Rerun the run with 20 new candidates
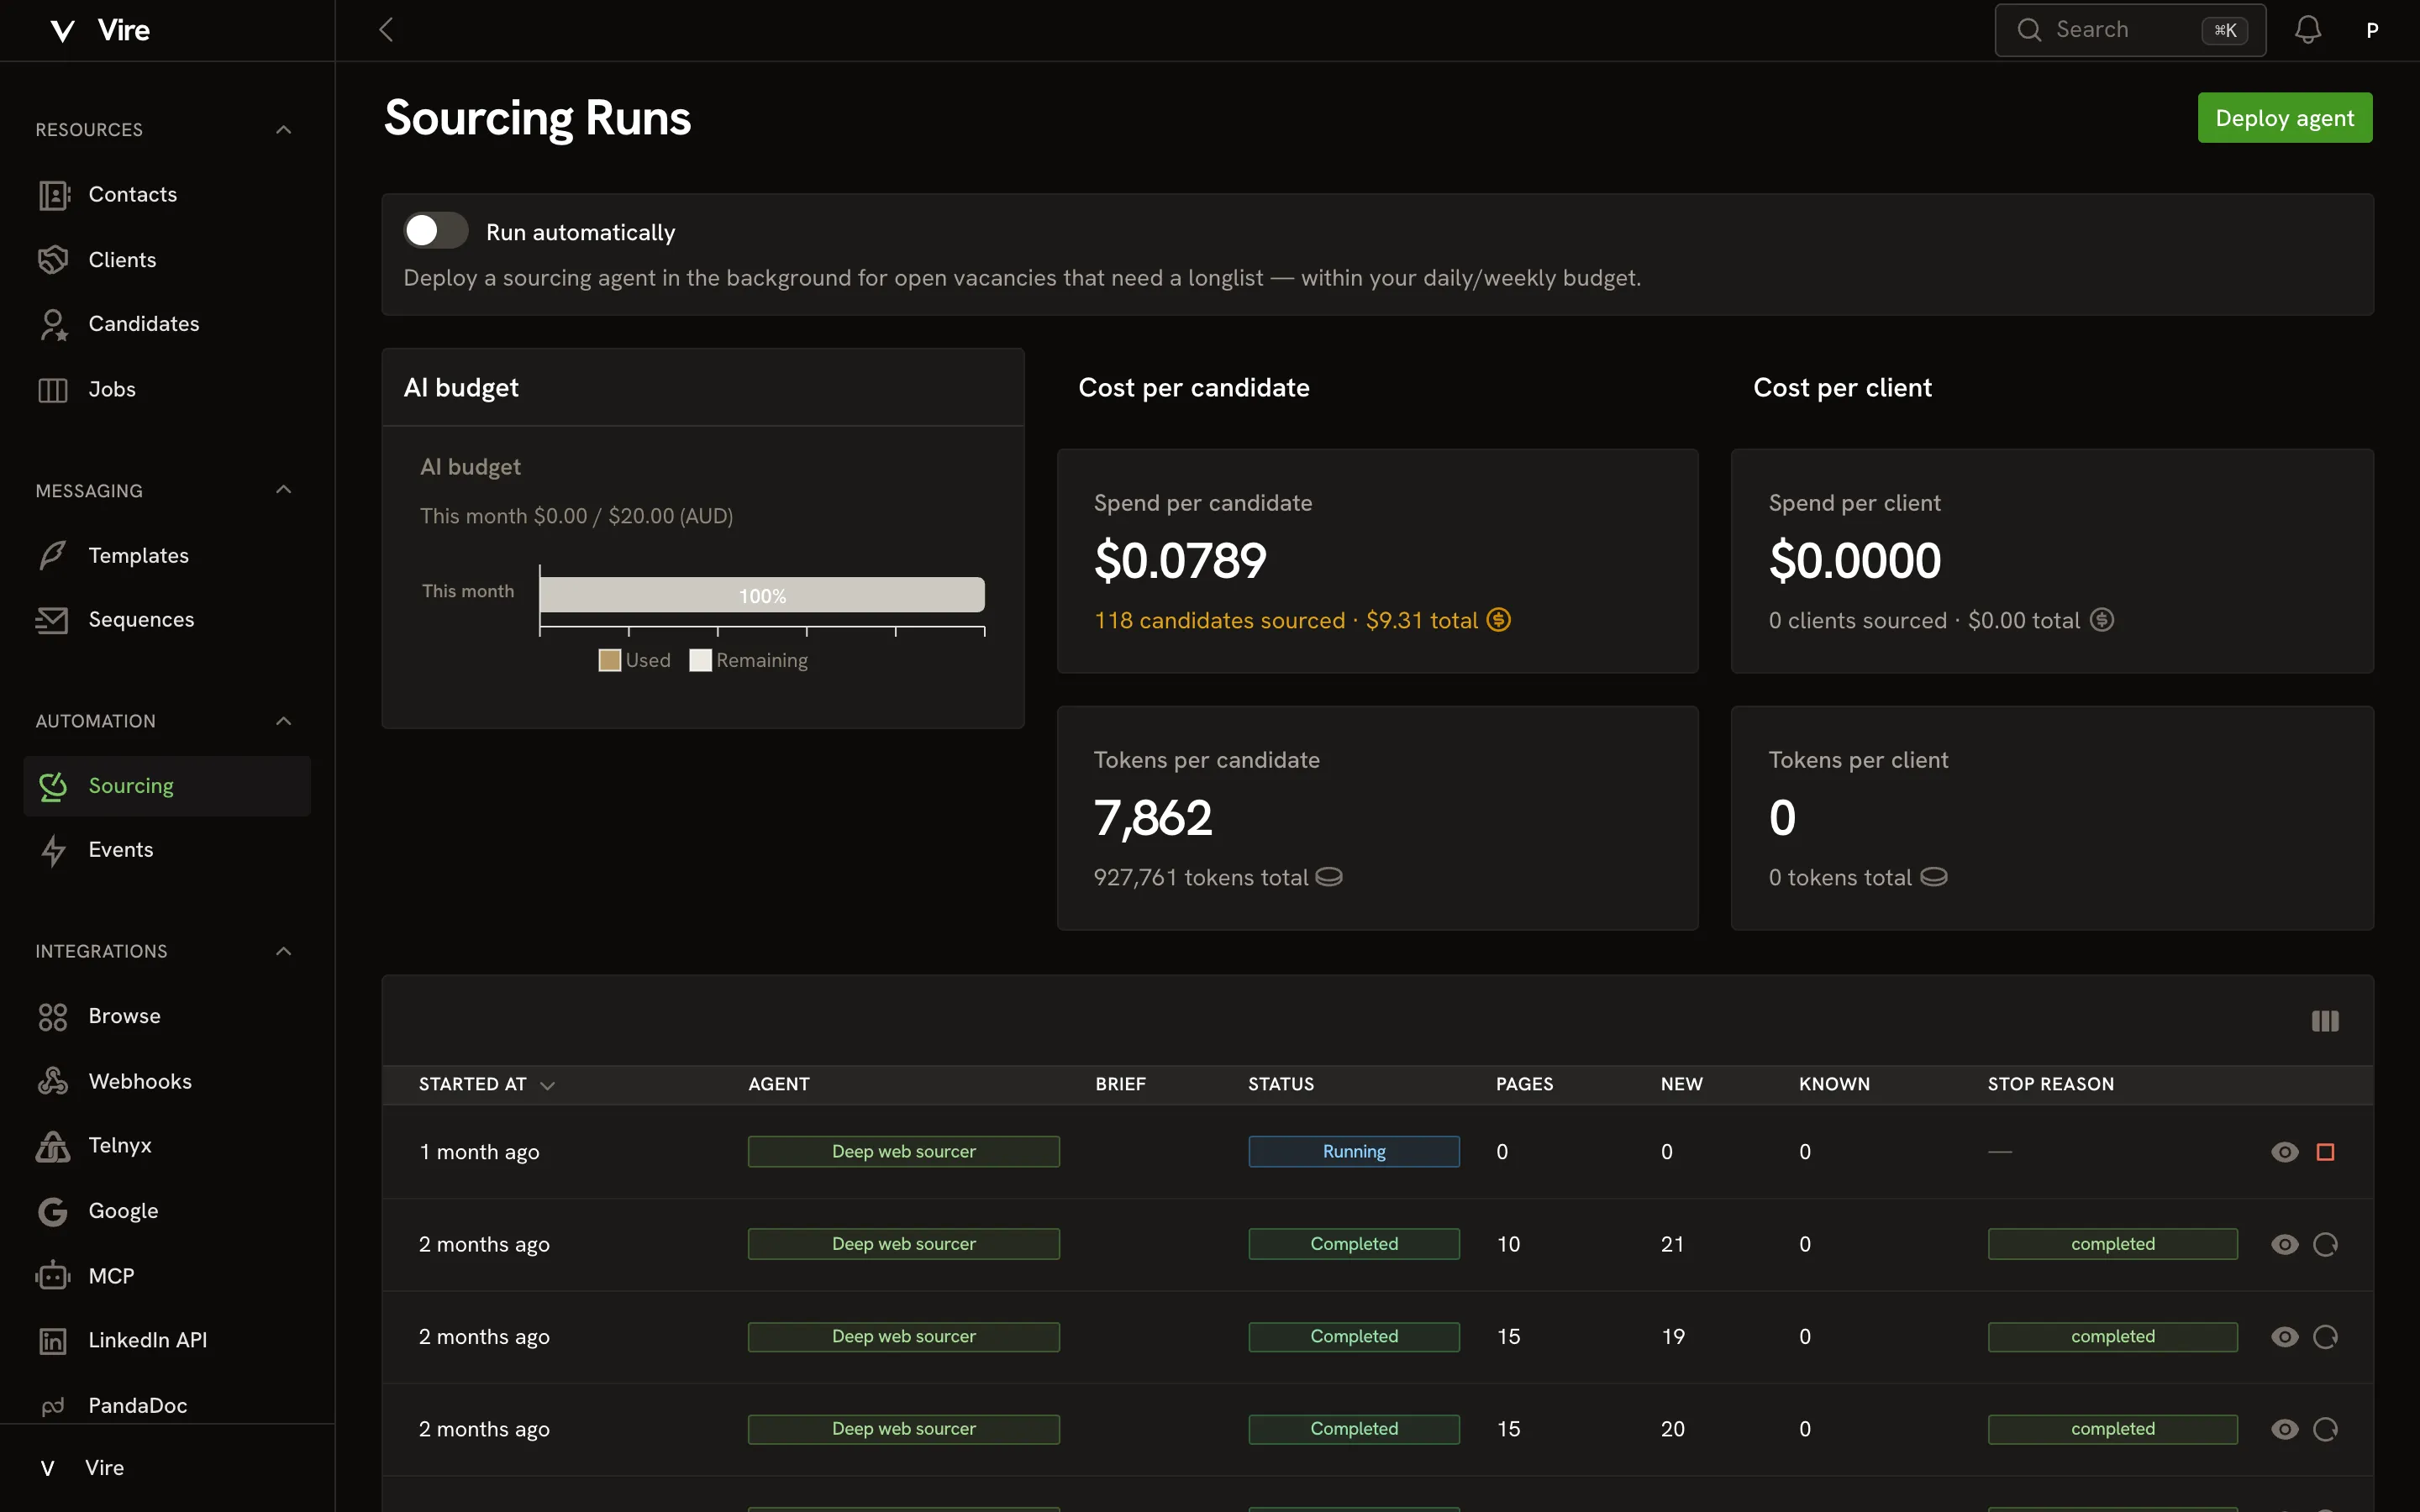Viewport: 2420px width, 1512px height. 2325,1429
